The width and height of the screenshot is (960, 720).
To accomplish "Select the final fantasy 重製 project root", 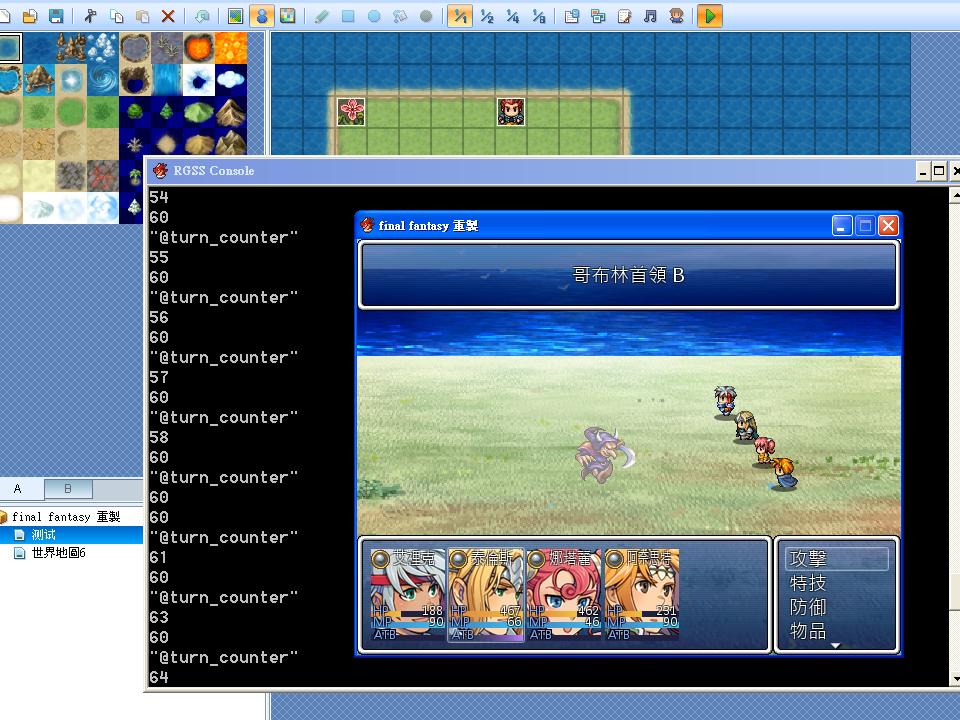I will click(x=66, y=517).
